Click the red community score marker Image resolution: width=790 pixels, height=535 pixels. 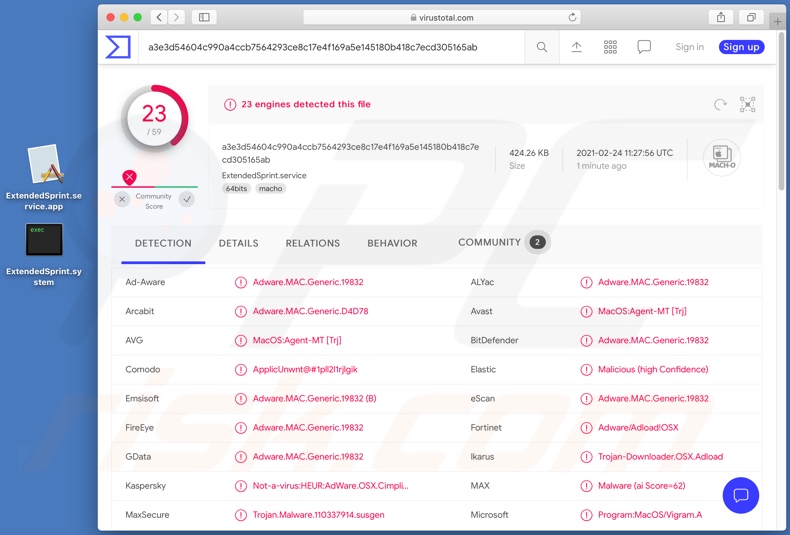tap(129, 177)
